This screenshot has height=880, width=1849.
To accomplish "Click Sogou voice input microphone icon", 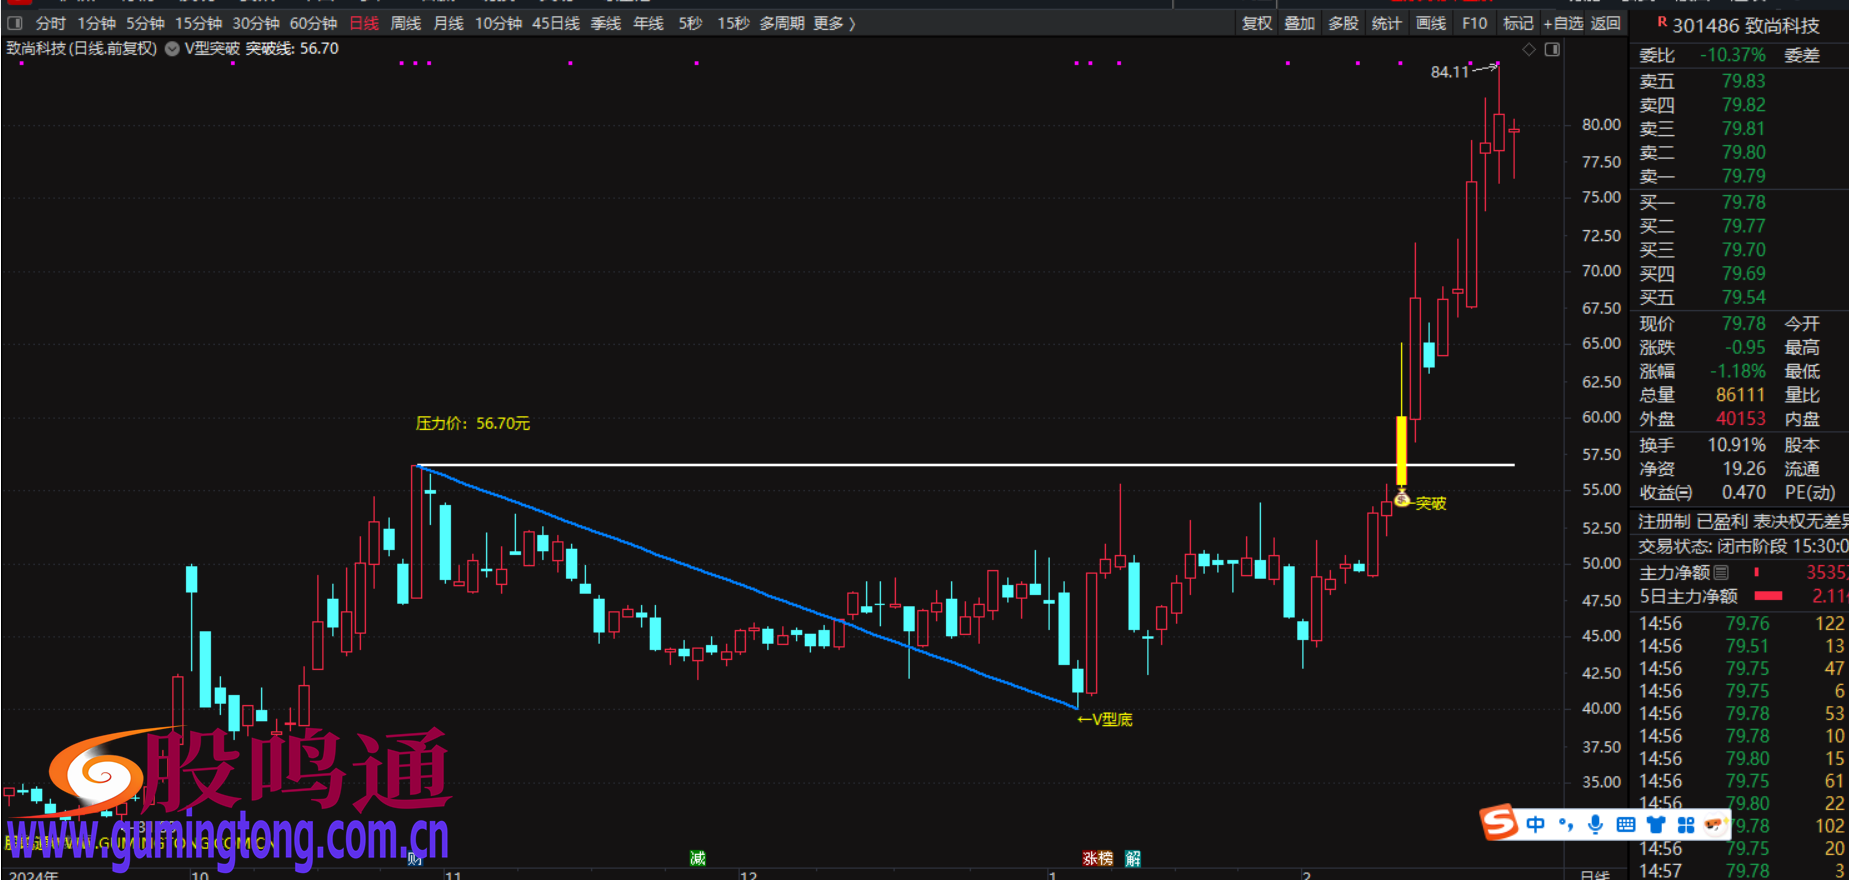I will 1595,824.
